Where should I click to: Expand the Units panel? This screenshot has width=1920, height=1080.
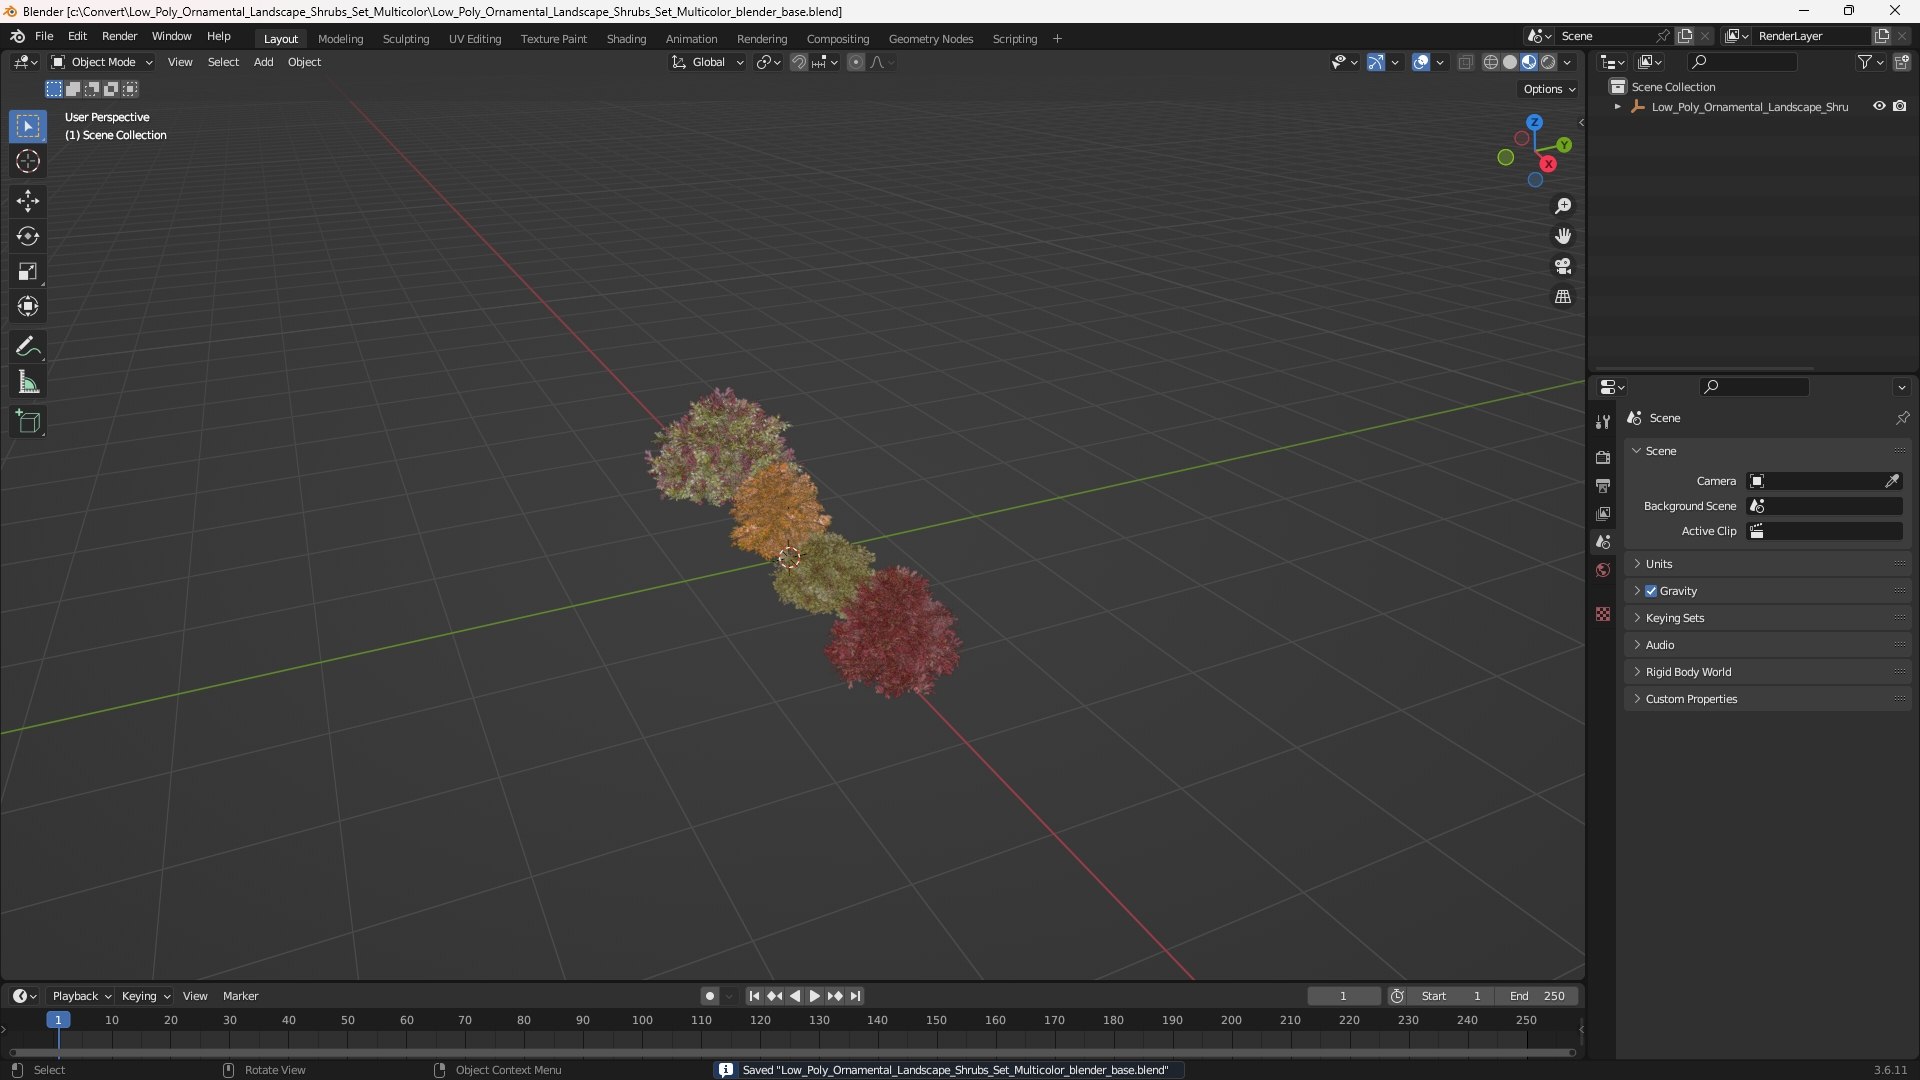pos(1767,564)
